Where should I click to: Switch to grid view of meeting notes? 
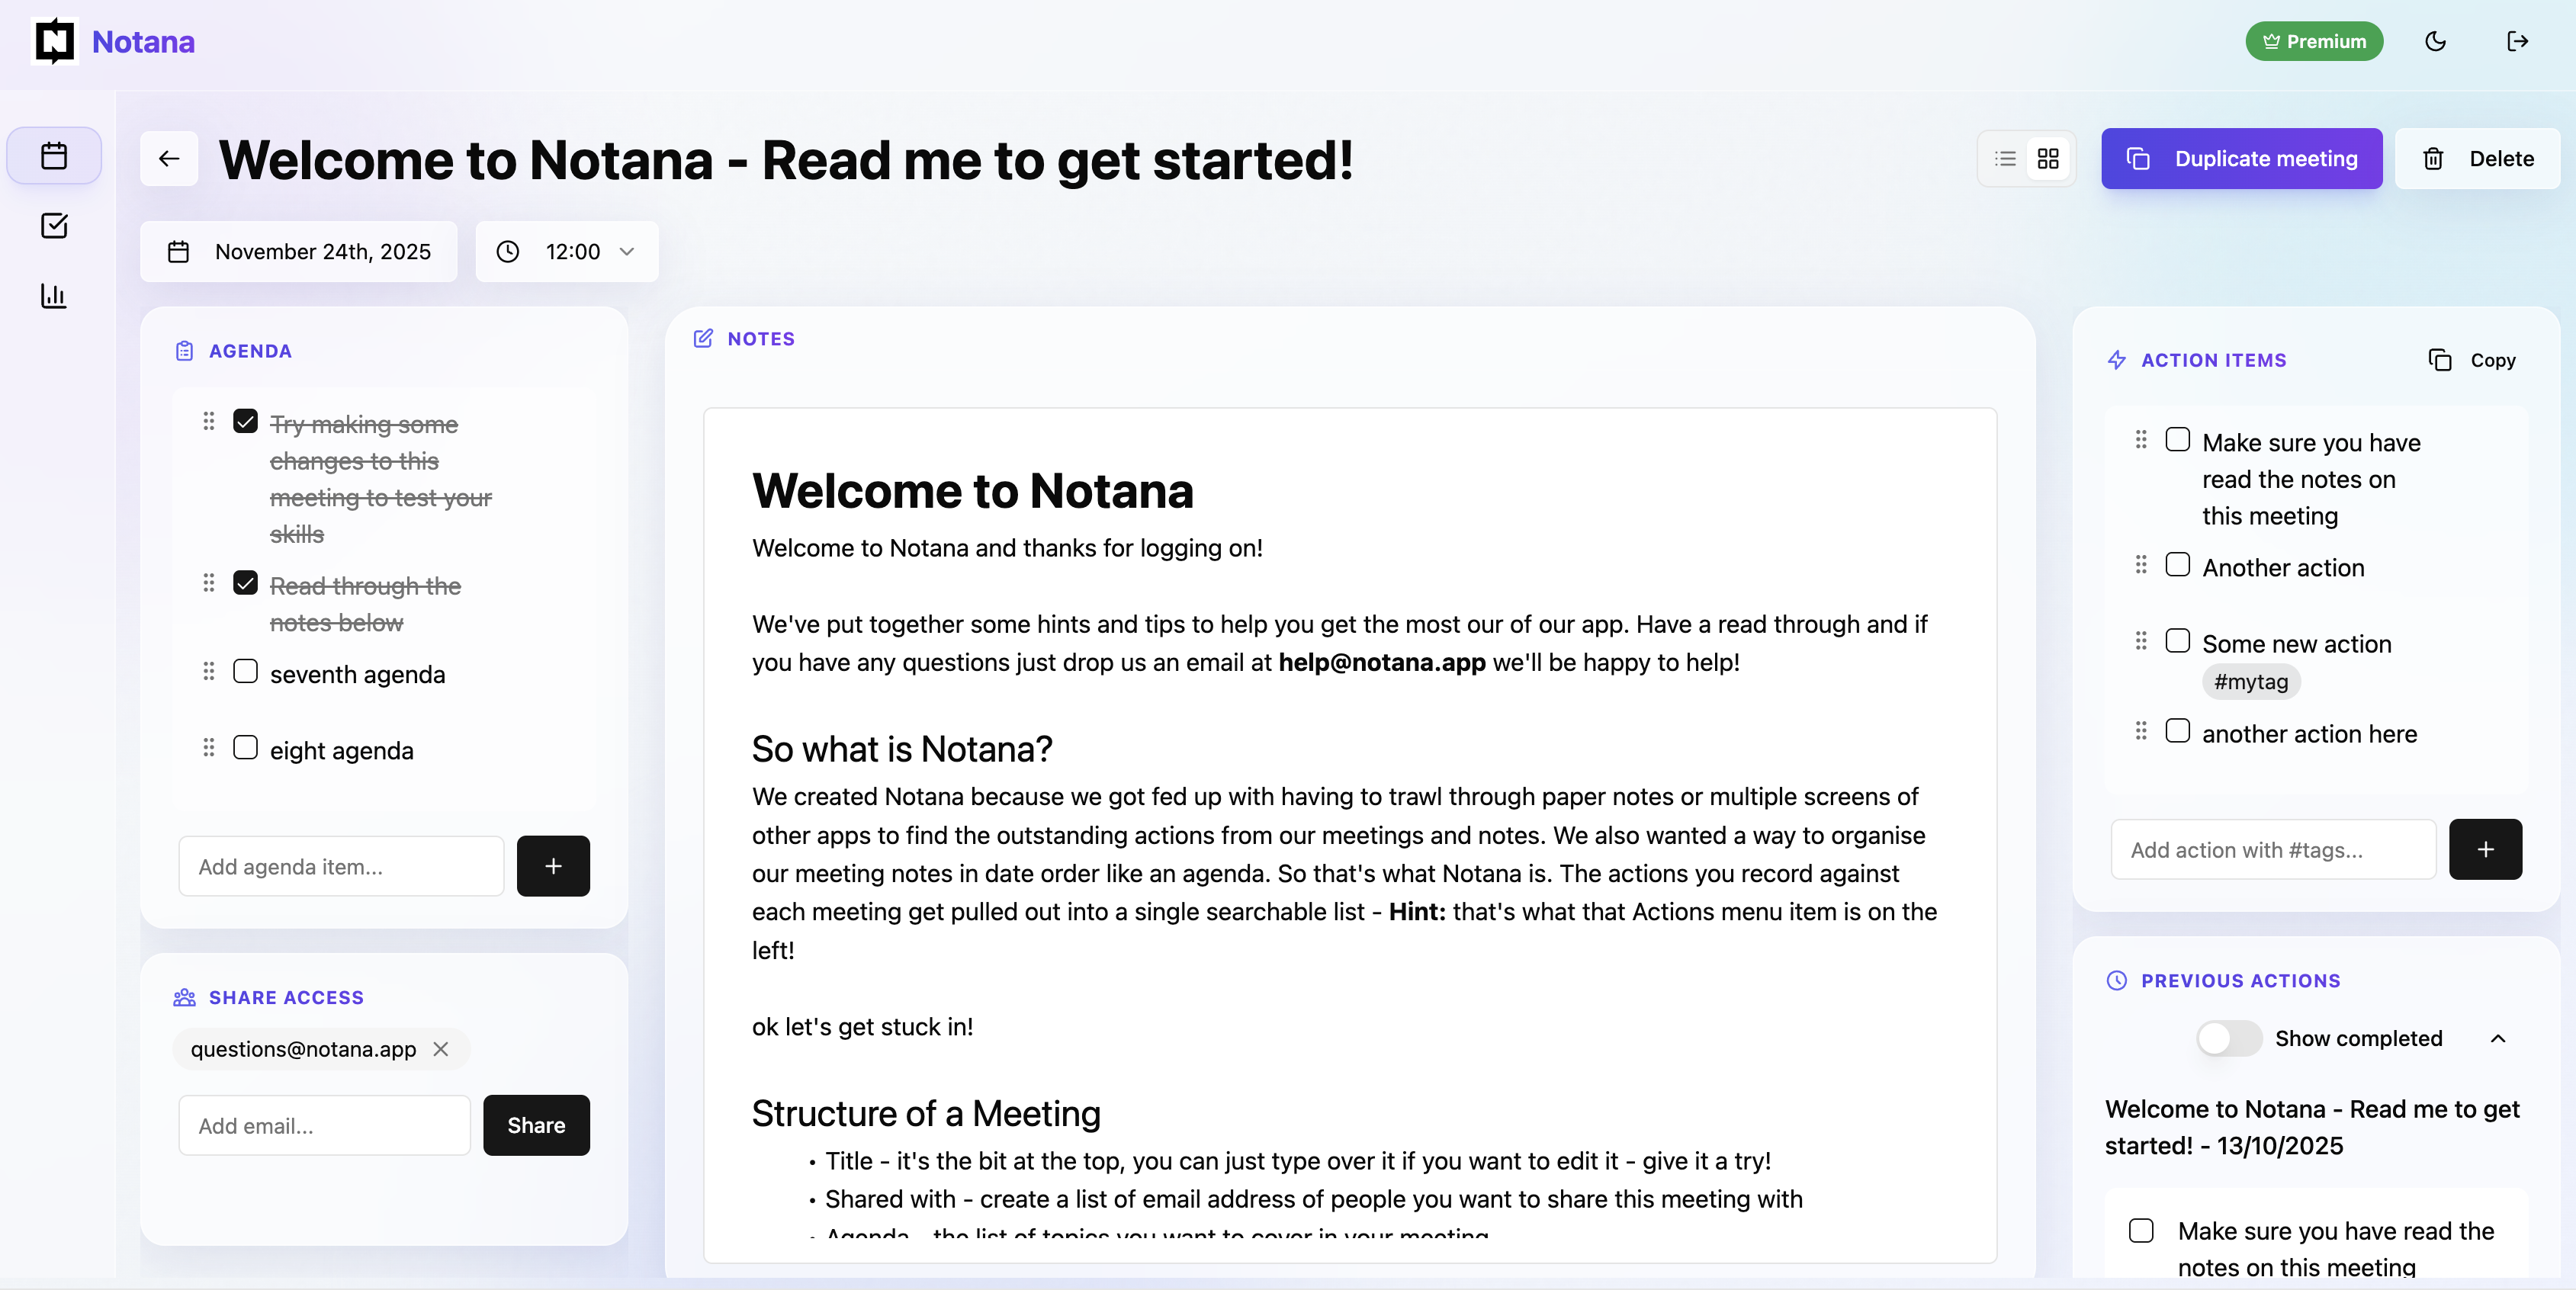pos(2049,158)
